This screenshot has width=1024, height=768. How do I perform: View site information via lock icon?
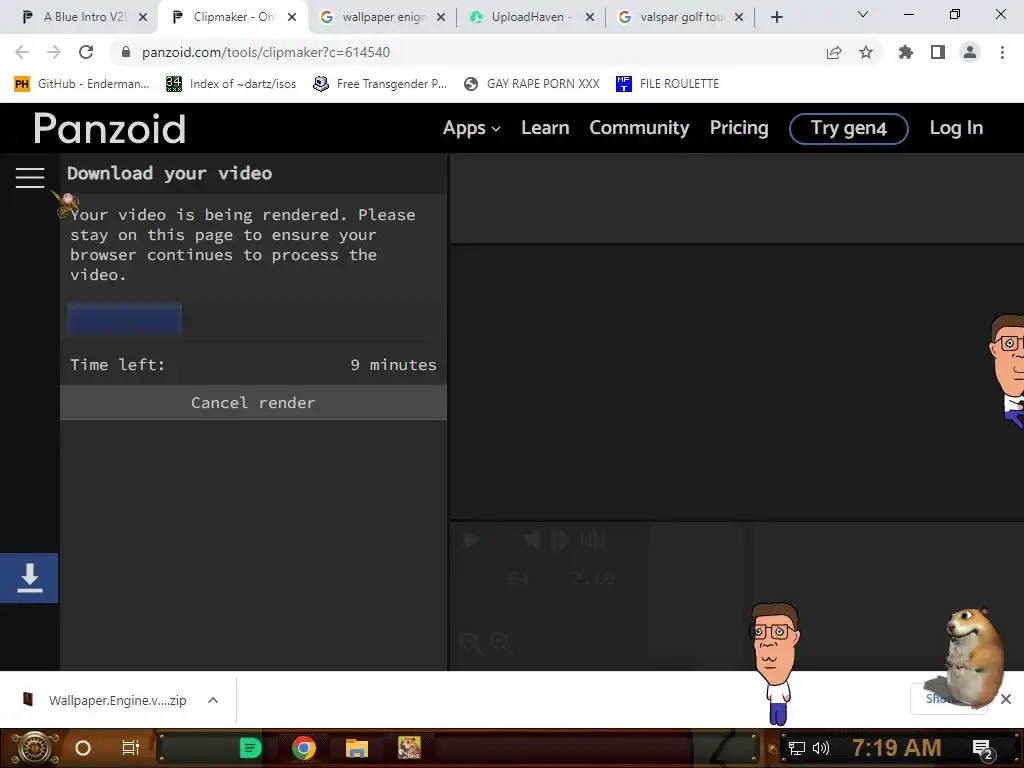[126, 52]
